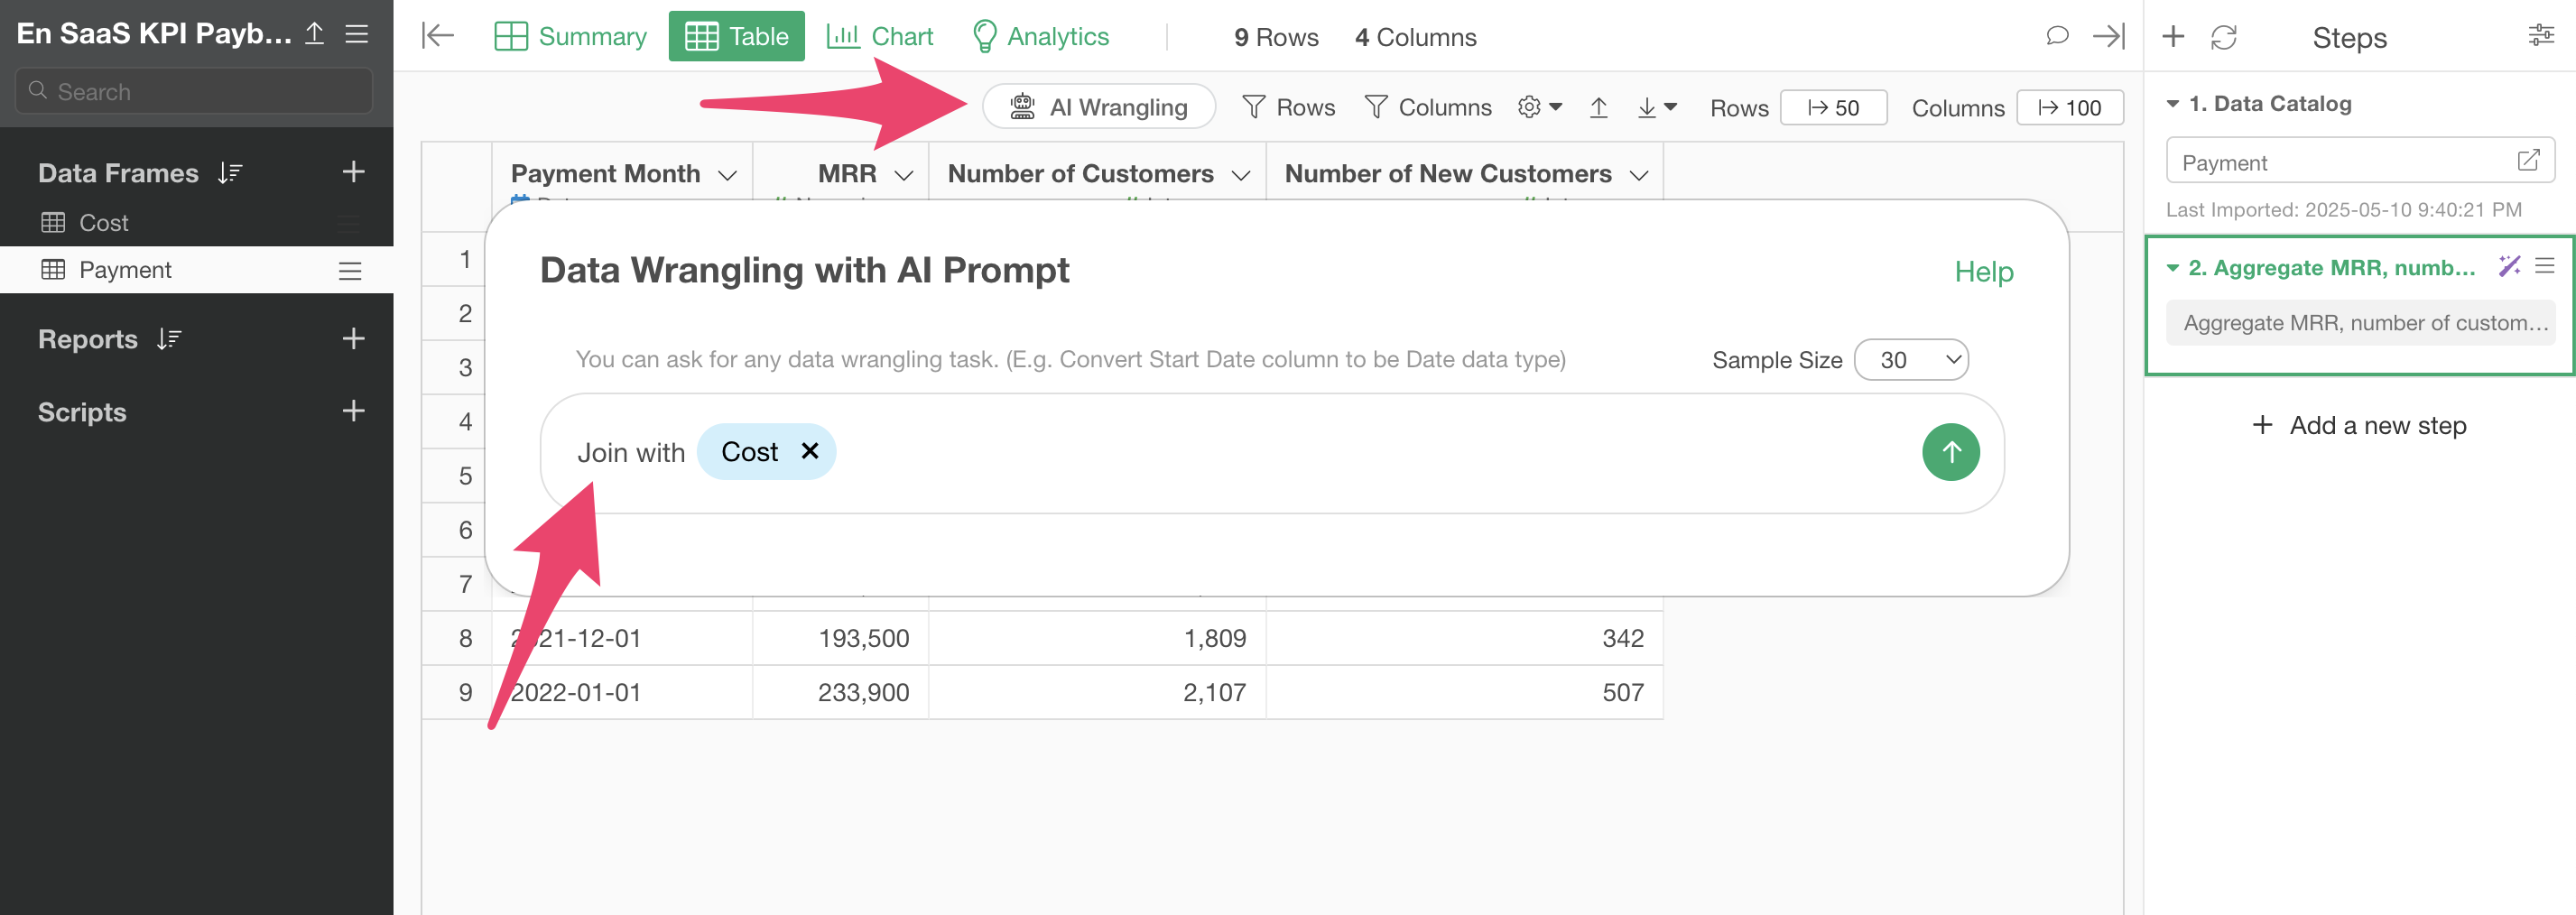Select row number 3
The image size is (2576, 915).
[457, 367]
